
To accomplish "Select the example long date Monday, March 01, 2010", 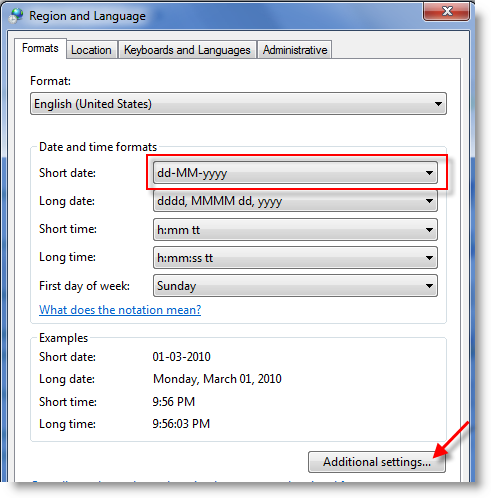I will 217,379.
